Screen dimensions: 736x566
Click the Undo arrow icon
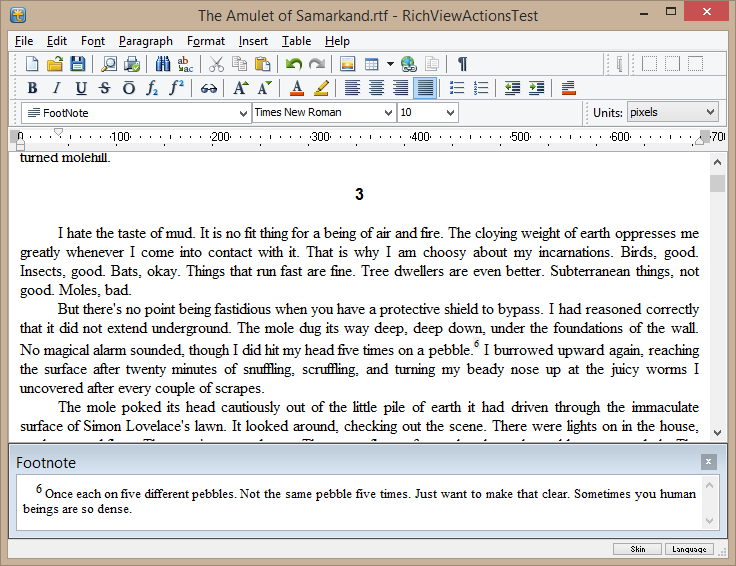293,64
